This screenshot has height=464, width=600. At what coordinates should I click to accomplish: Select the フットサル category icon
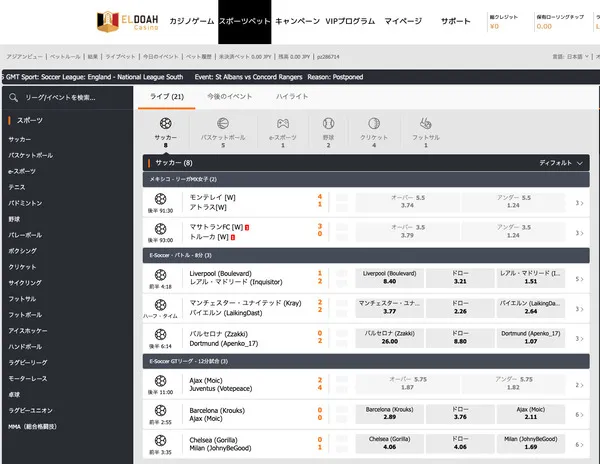(x=426, y=125)
